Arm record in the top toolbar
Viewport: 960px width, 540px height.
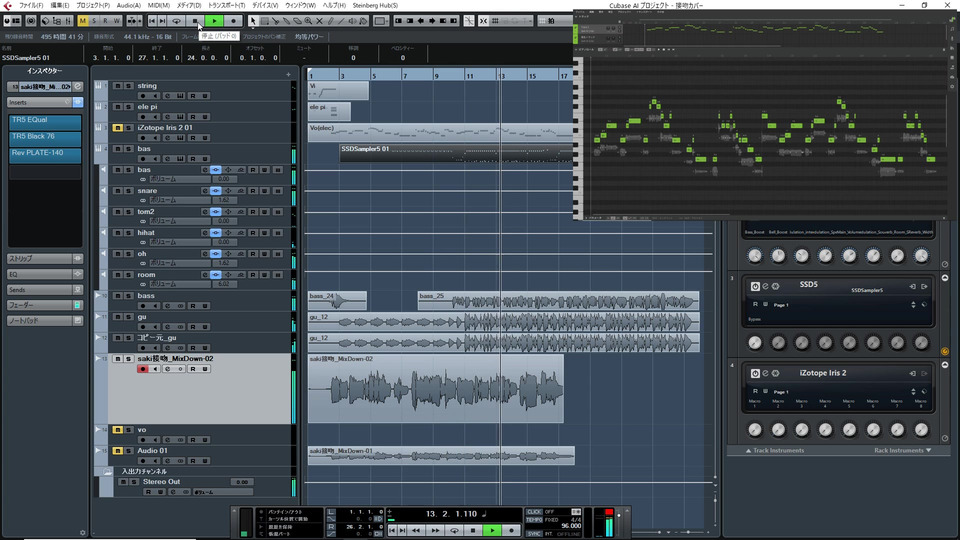tap(233, 21)
